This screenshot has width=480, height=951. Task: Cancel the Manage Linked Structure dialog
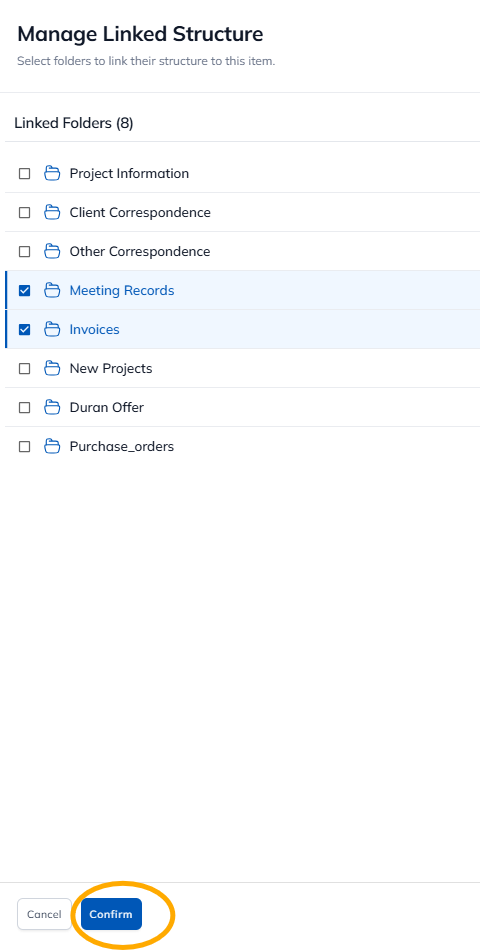44,914
